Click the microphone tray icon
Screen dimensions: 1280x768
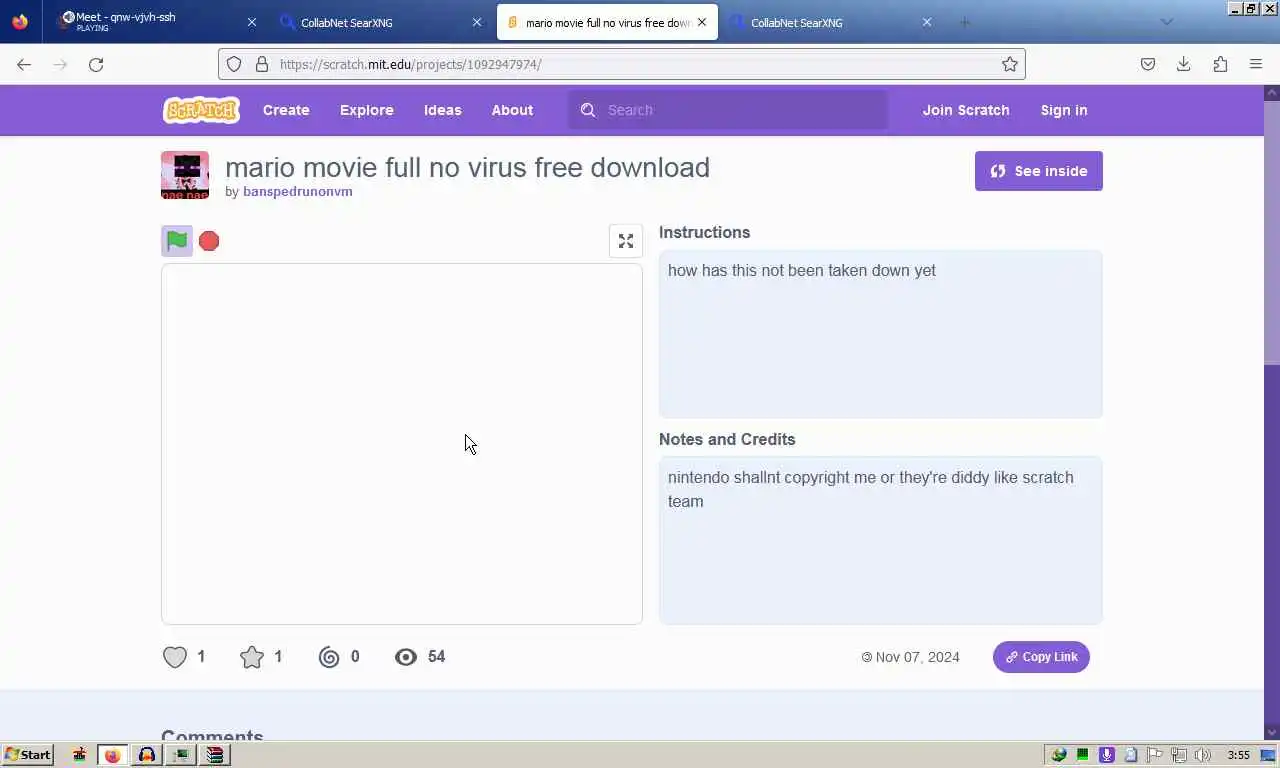point(1106,755)
